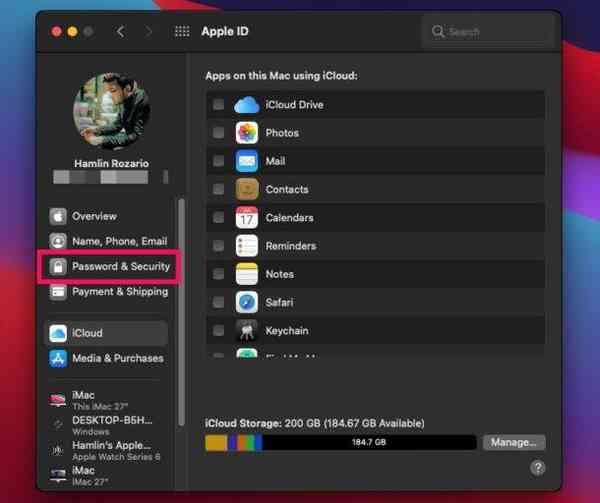Open Media & Purchases section
This screenshot has width=600, height=503.
click(107, 358)
